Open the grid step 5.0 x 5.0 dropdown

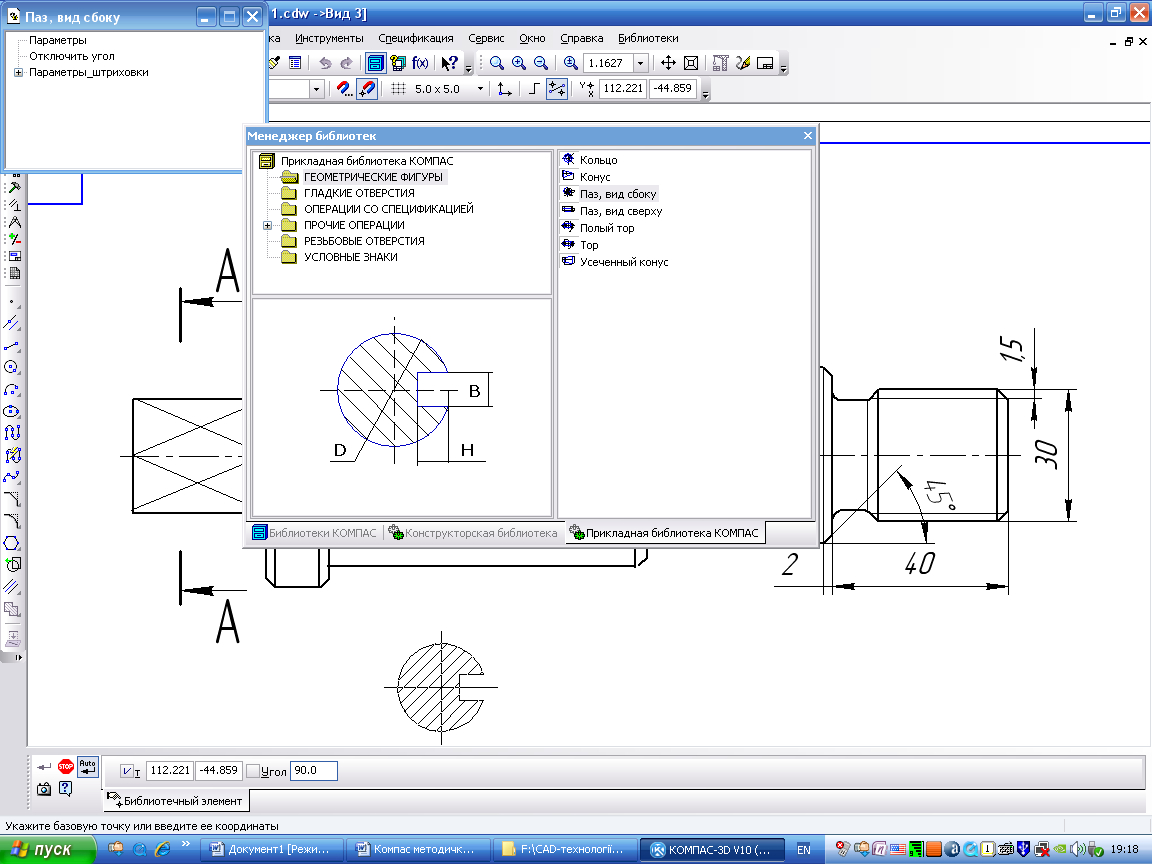(x=480, y=89)
